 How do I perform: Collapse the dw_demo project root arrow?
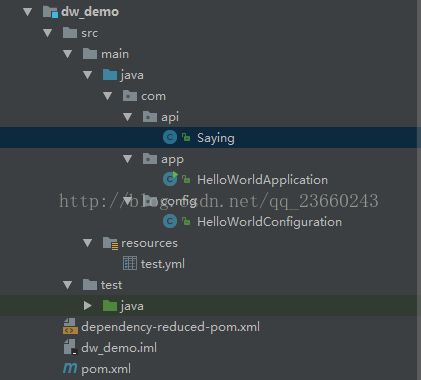click(27, 12)
